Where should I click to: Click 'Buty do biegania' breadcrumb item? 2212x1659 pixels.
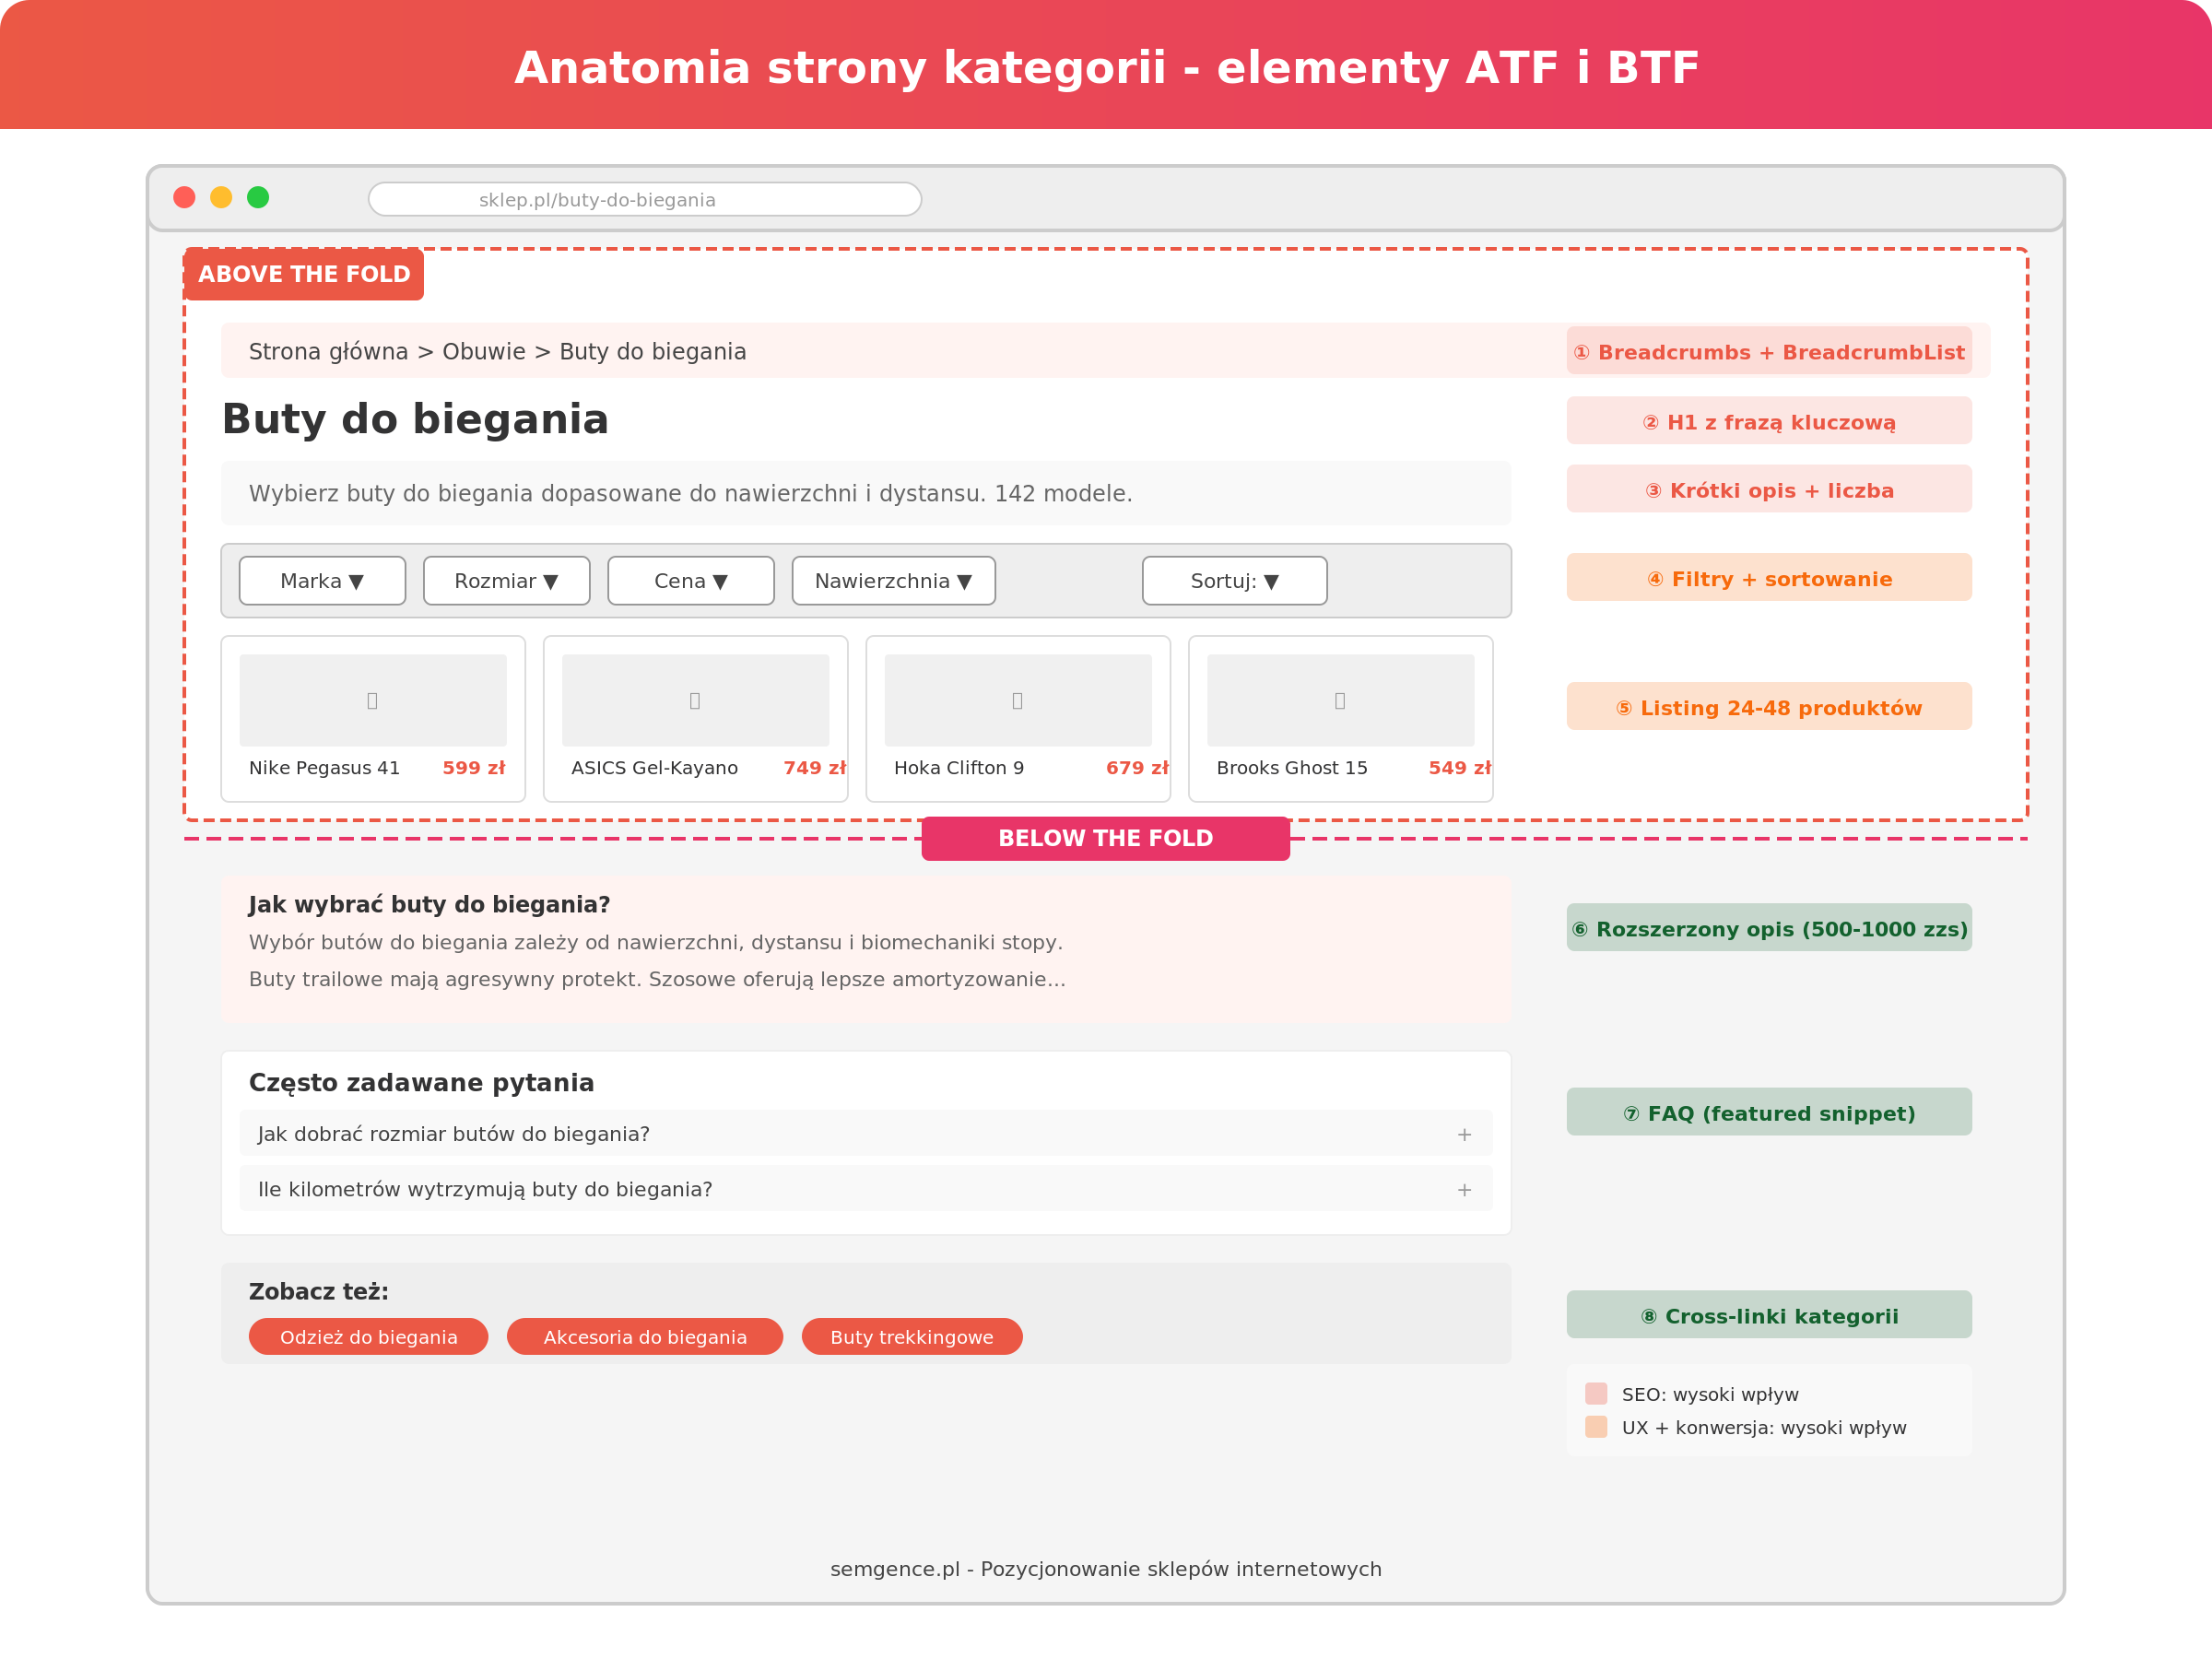tap(653, 352)
